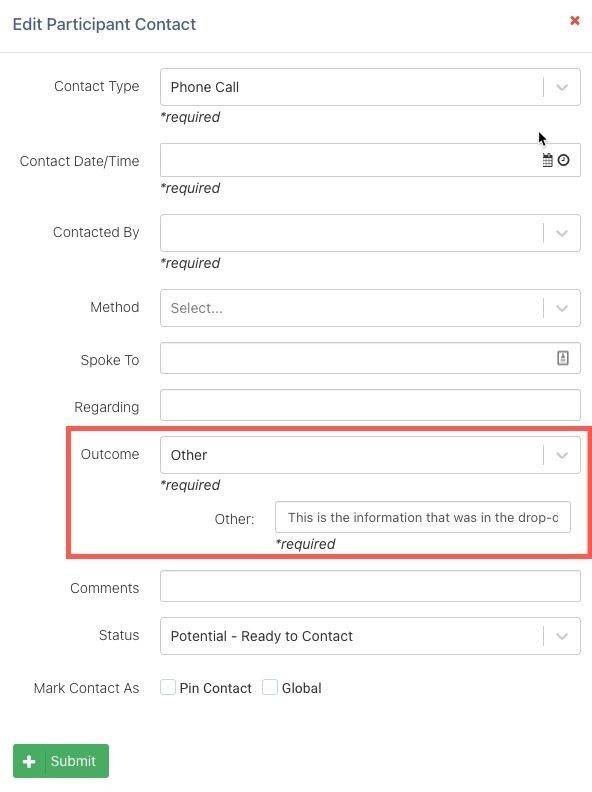Click the Potential - Ready to Contact status value

tap(262, 636)
